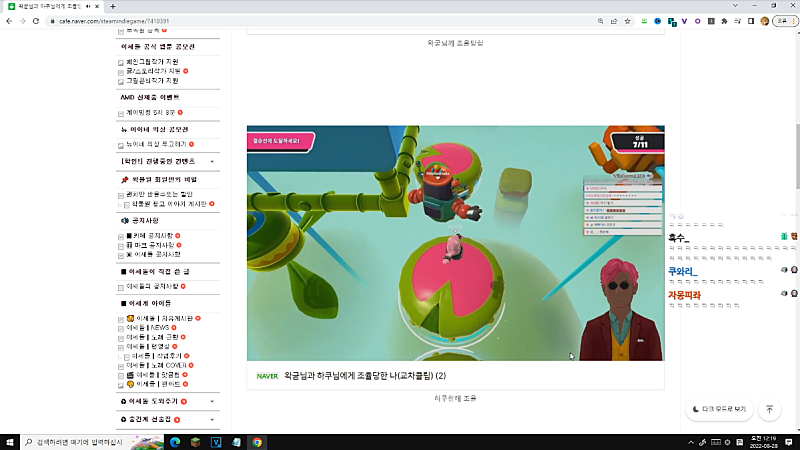Open the video title link ending (교차클립) (2)
Screen dimensions: 800x450
point(365,376)
